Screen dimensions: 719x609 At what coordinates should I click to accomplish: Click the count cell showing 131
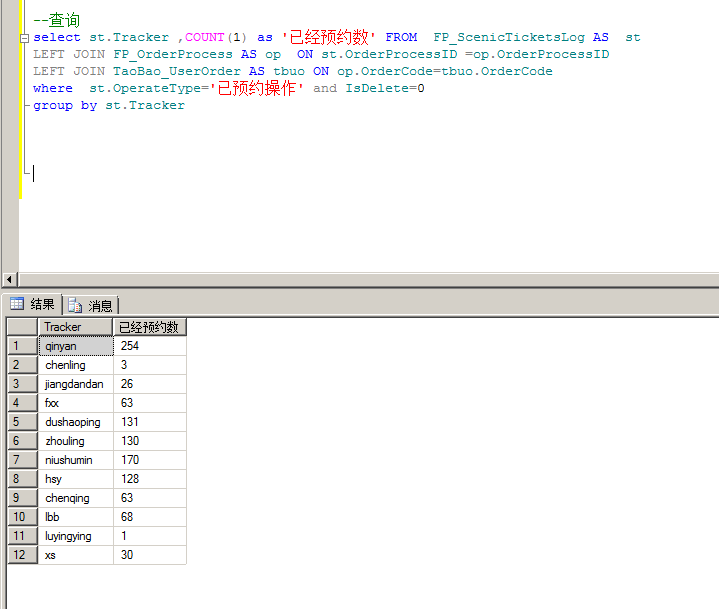click(150, 422)
